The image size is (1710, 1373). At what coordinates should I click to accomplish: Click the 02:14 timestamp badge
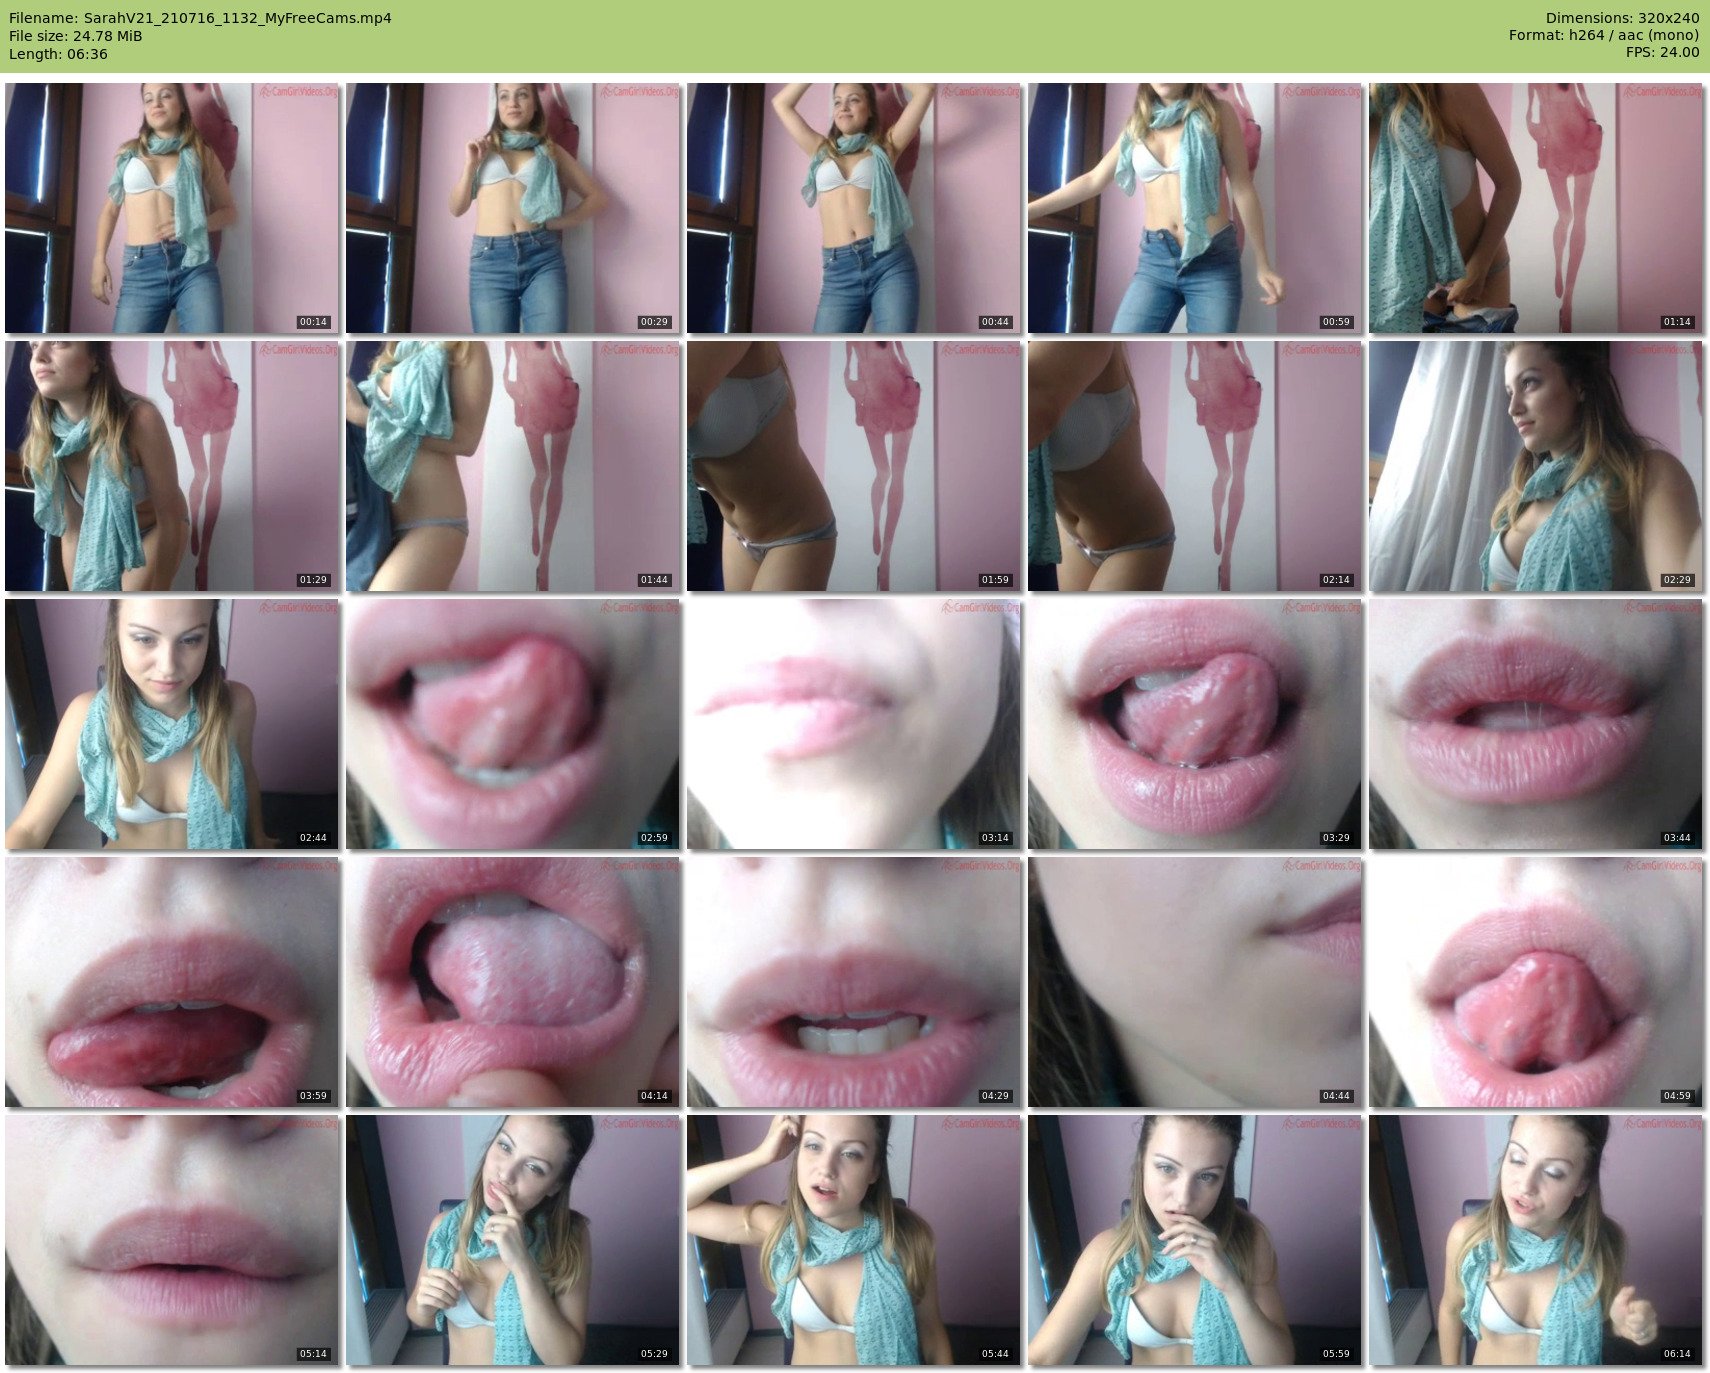[x=1336, y=580]
